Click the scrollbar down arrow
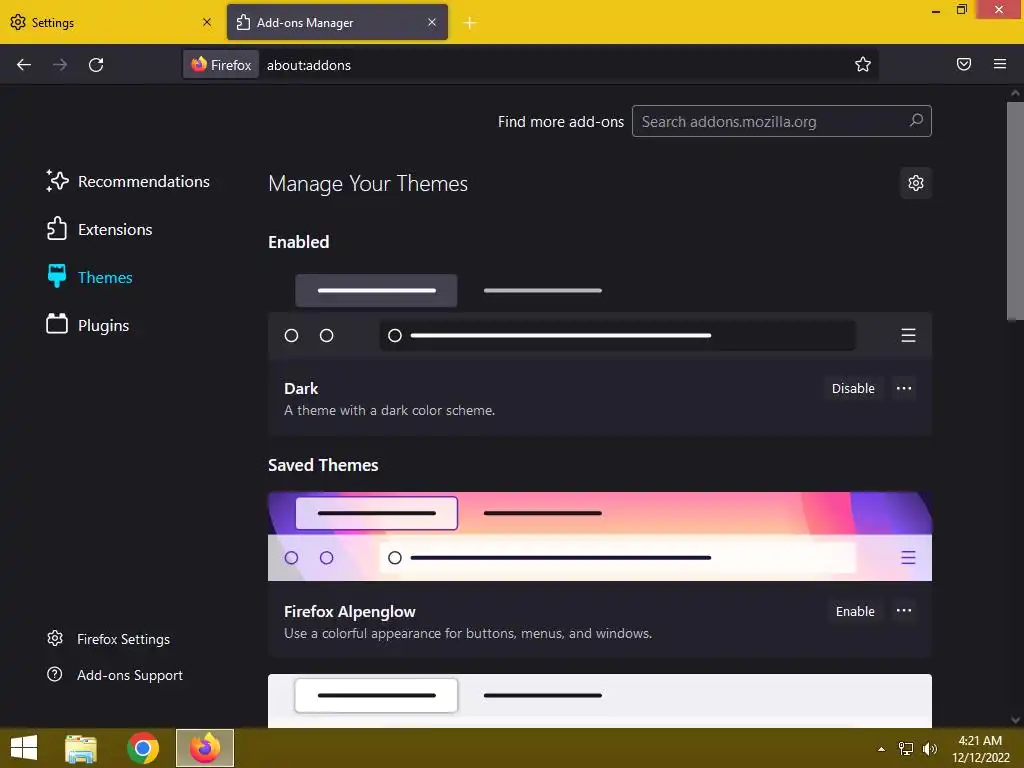Image resolution: width=1024 pixels, height=768 pixels. coord(1015,720)
